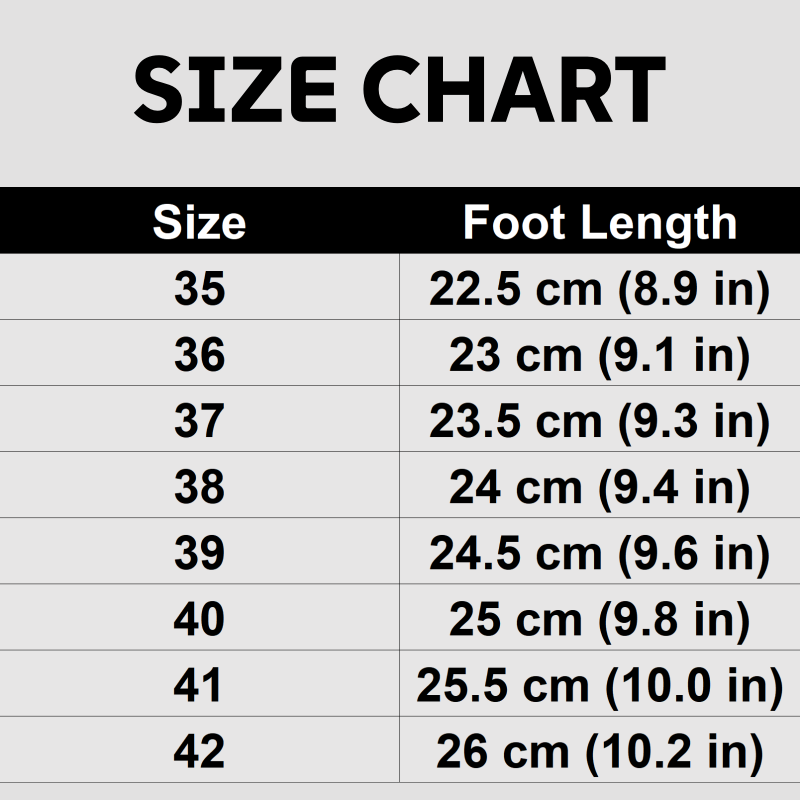The image size is (800, 800).
Task: Select the 26 cm (10.2 in) cell
Action: click(x=599, y=751)
